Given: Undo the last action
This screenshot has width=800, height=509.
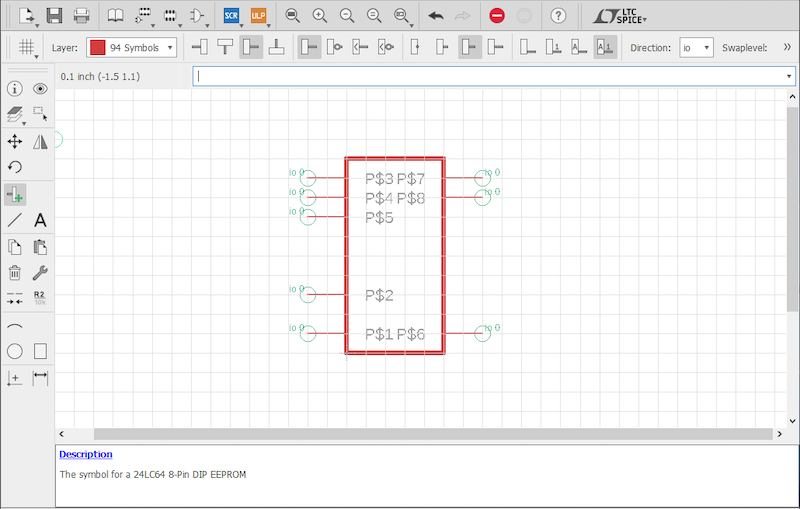Looking at the screenshot, I should 436,16.
